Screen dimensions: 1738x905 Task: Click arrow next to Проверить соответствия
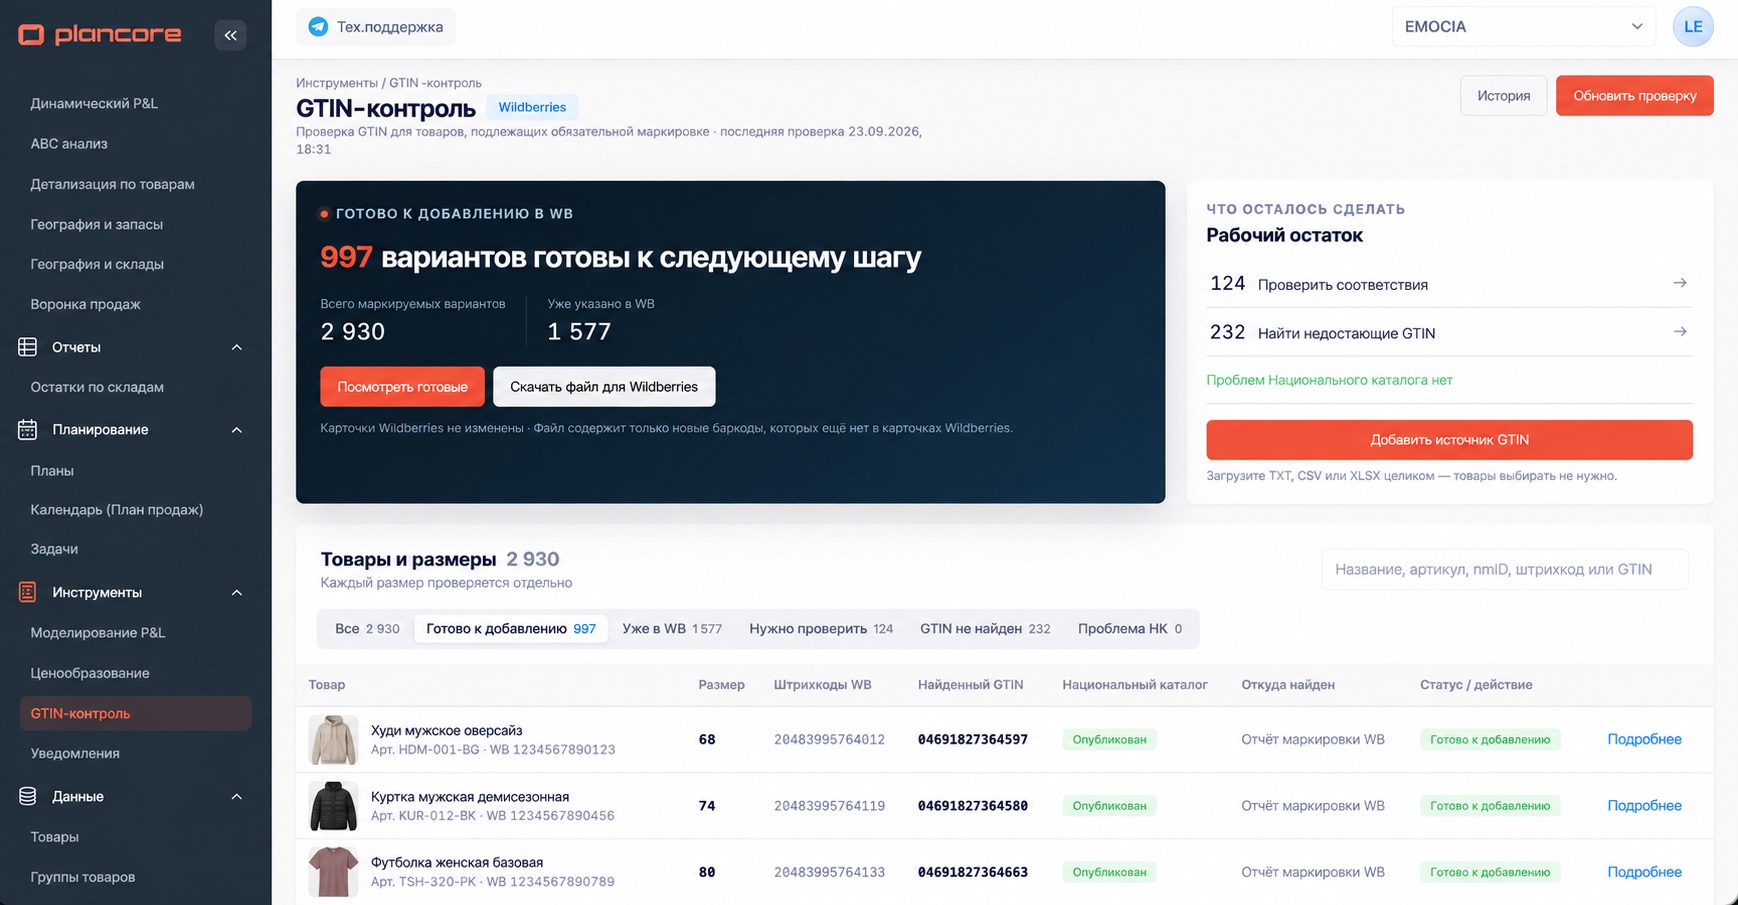click(x=1680, y=283)
